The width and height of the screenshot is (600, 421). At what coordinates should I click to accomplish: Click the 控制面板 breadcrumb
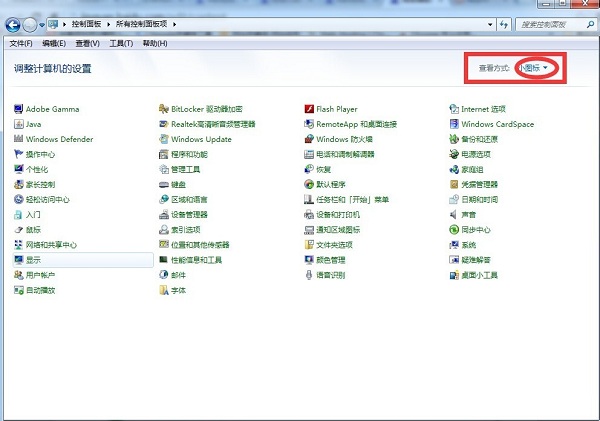[86, 24]
